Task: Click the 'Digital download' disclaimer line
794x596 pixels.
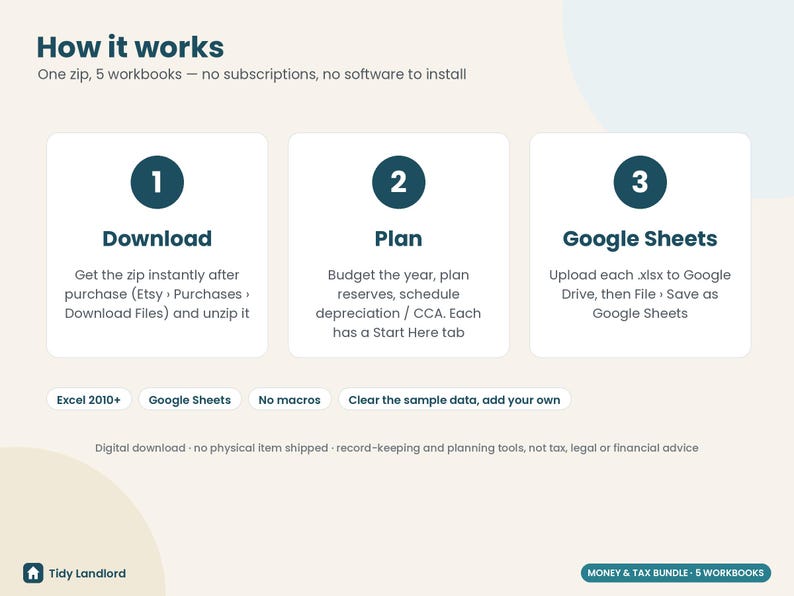Action: (x=397, y=448)
